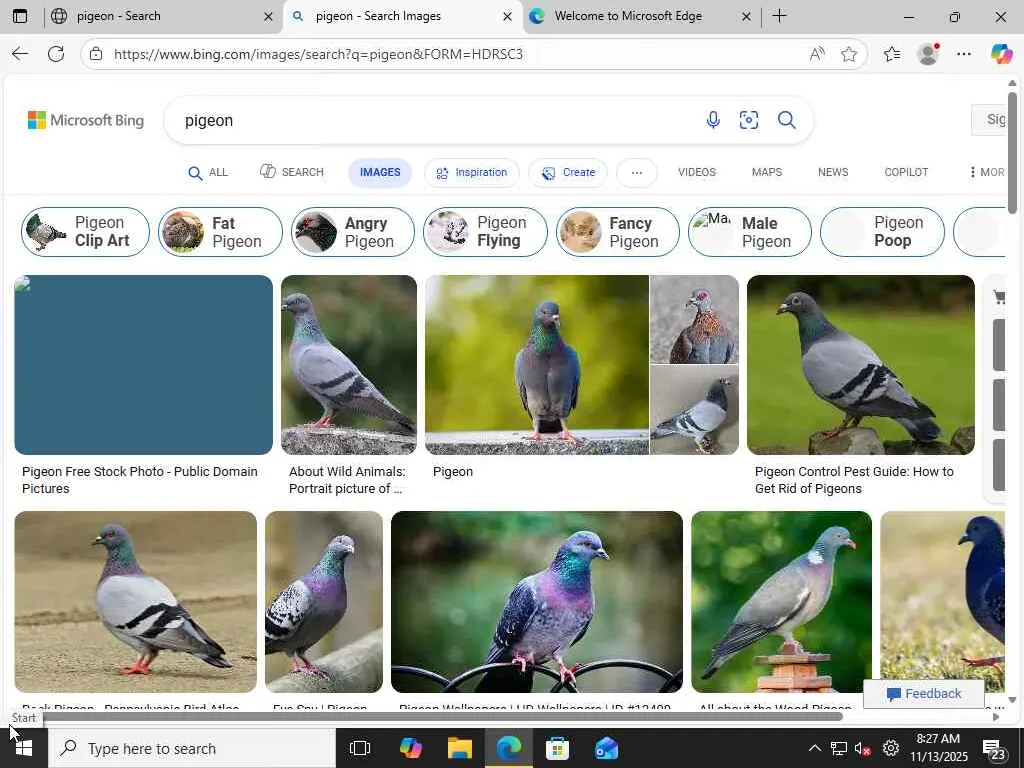The width and height of the screenshot is (1024, 768).
Task: Click the magnifier search button
Action: (786, 120)
